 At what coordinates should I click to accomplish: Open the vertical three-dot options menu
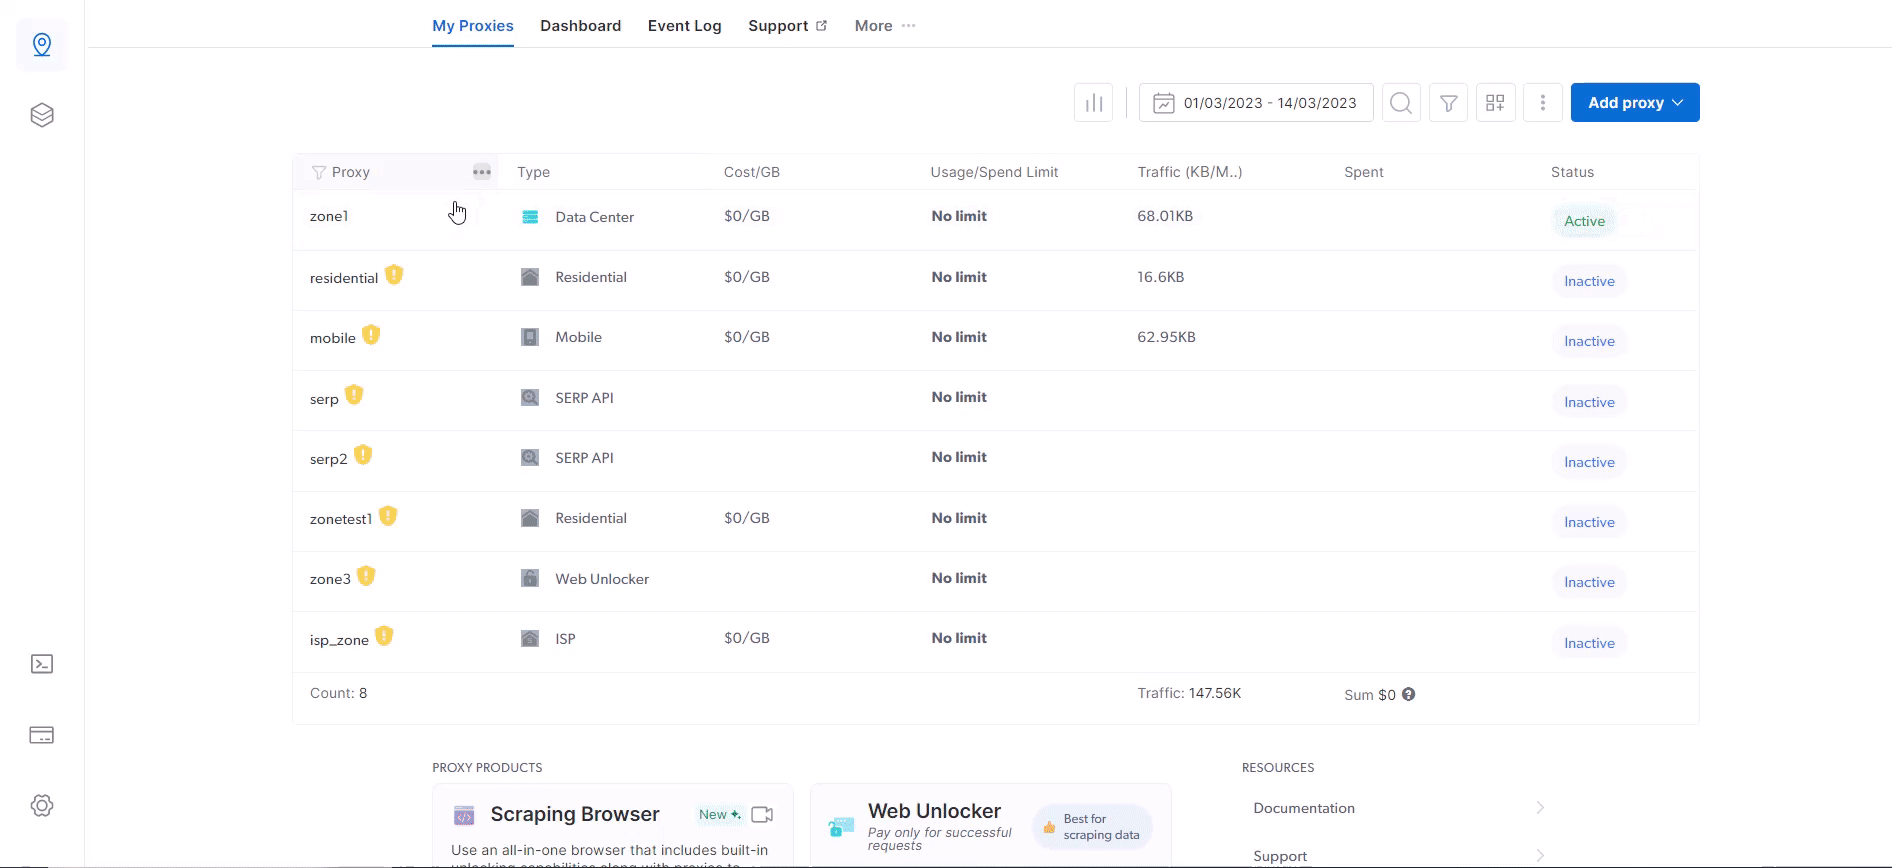(x=1543, y=103)
